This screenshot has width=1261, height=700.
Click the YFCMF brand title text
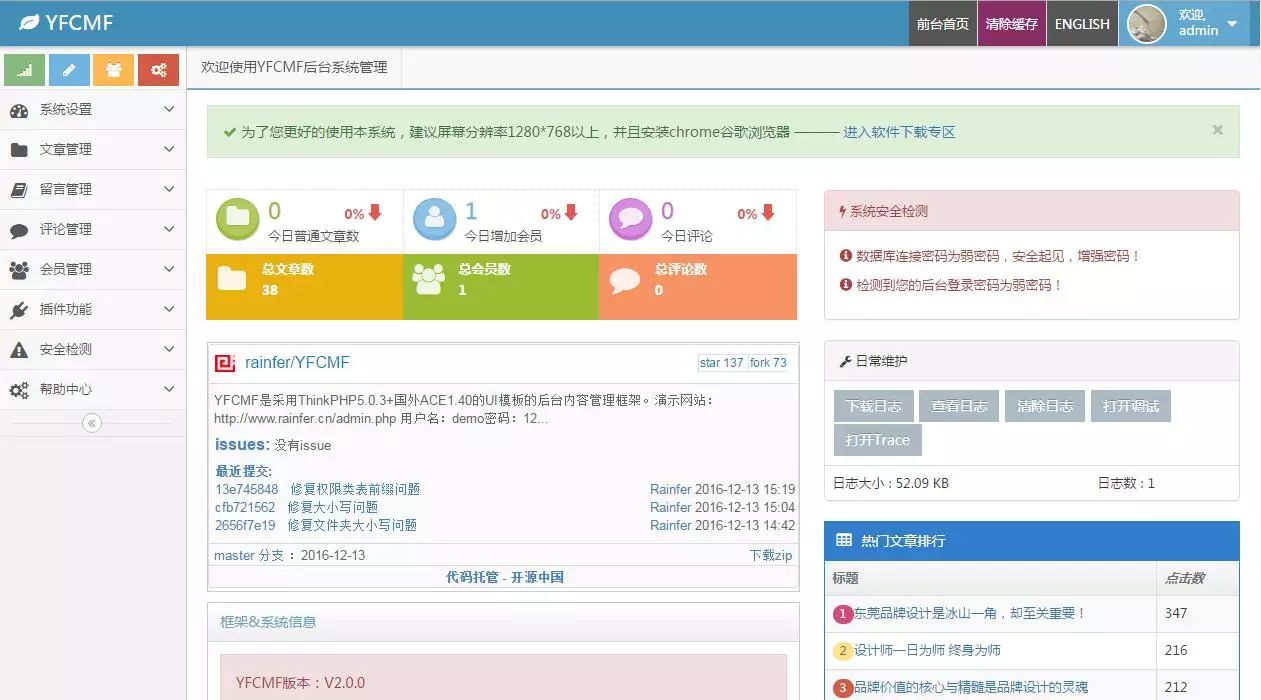[x=79, y=23]
